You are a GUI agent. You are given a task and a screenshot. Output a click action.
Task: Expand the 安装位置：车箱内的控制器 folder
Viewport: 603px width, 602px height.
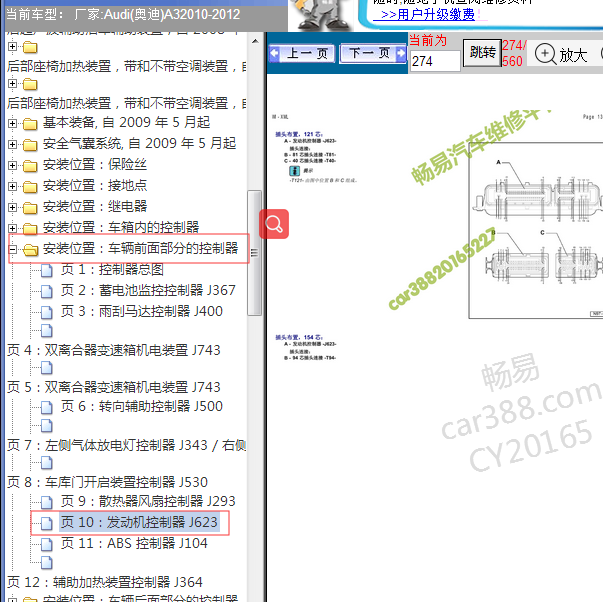[12, 228]
